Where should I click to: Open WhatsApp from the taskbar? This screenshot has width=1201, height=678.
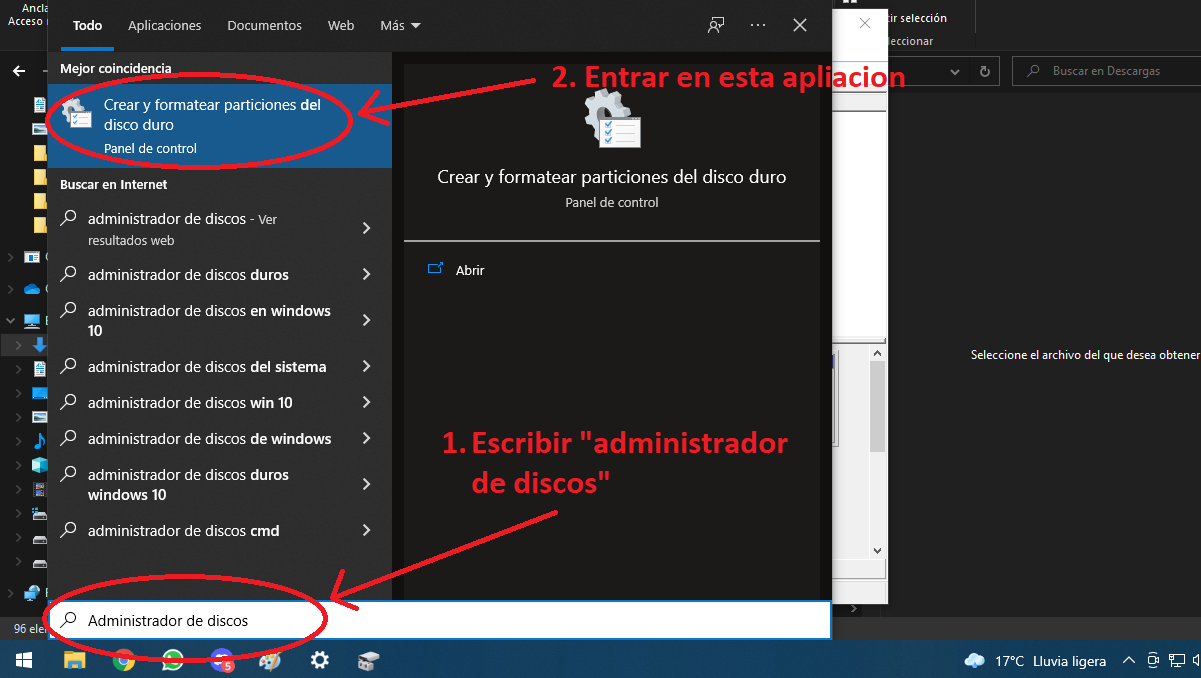tap(173, 660)
